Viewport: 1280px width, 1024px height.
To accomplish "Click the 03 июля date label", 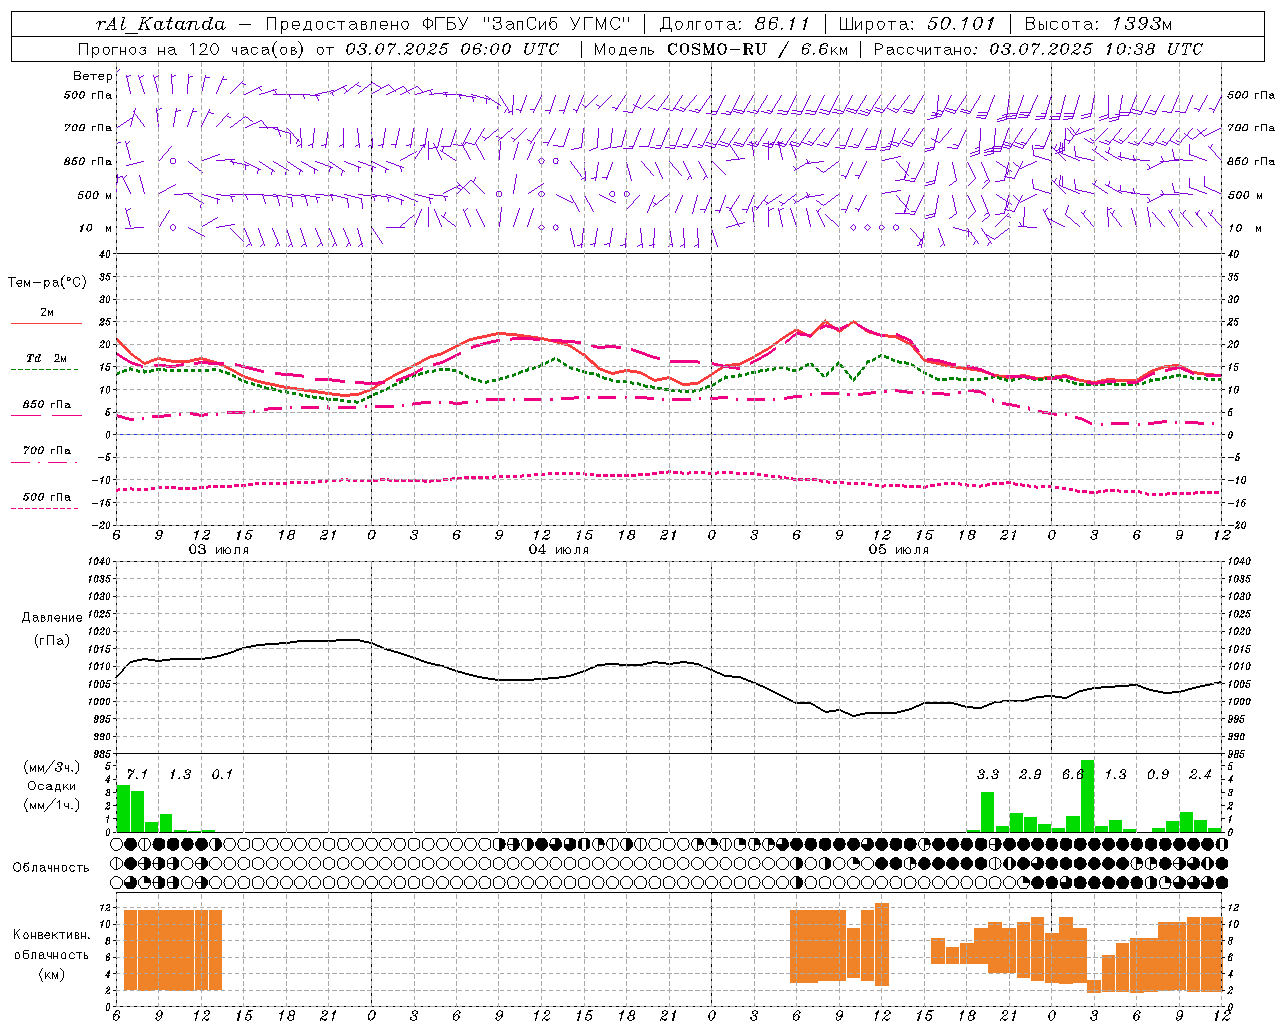I will pyautogui.click(x=219, y=550).
